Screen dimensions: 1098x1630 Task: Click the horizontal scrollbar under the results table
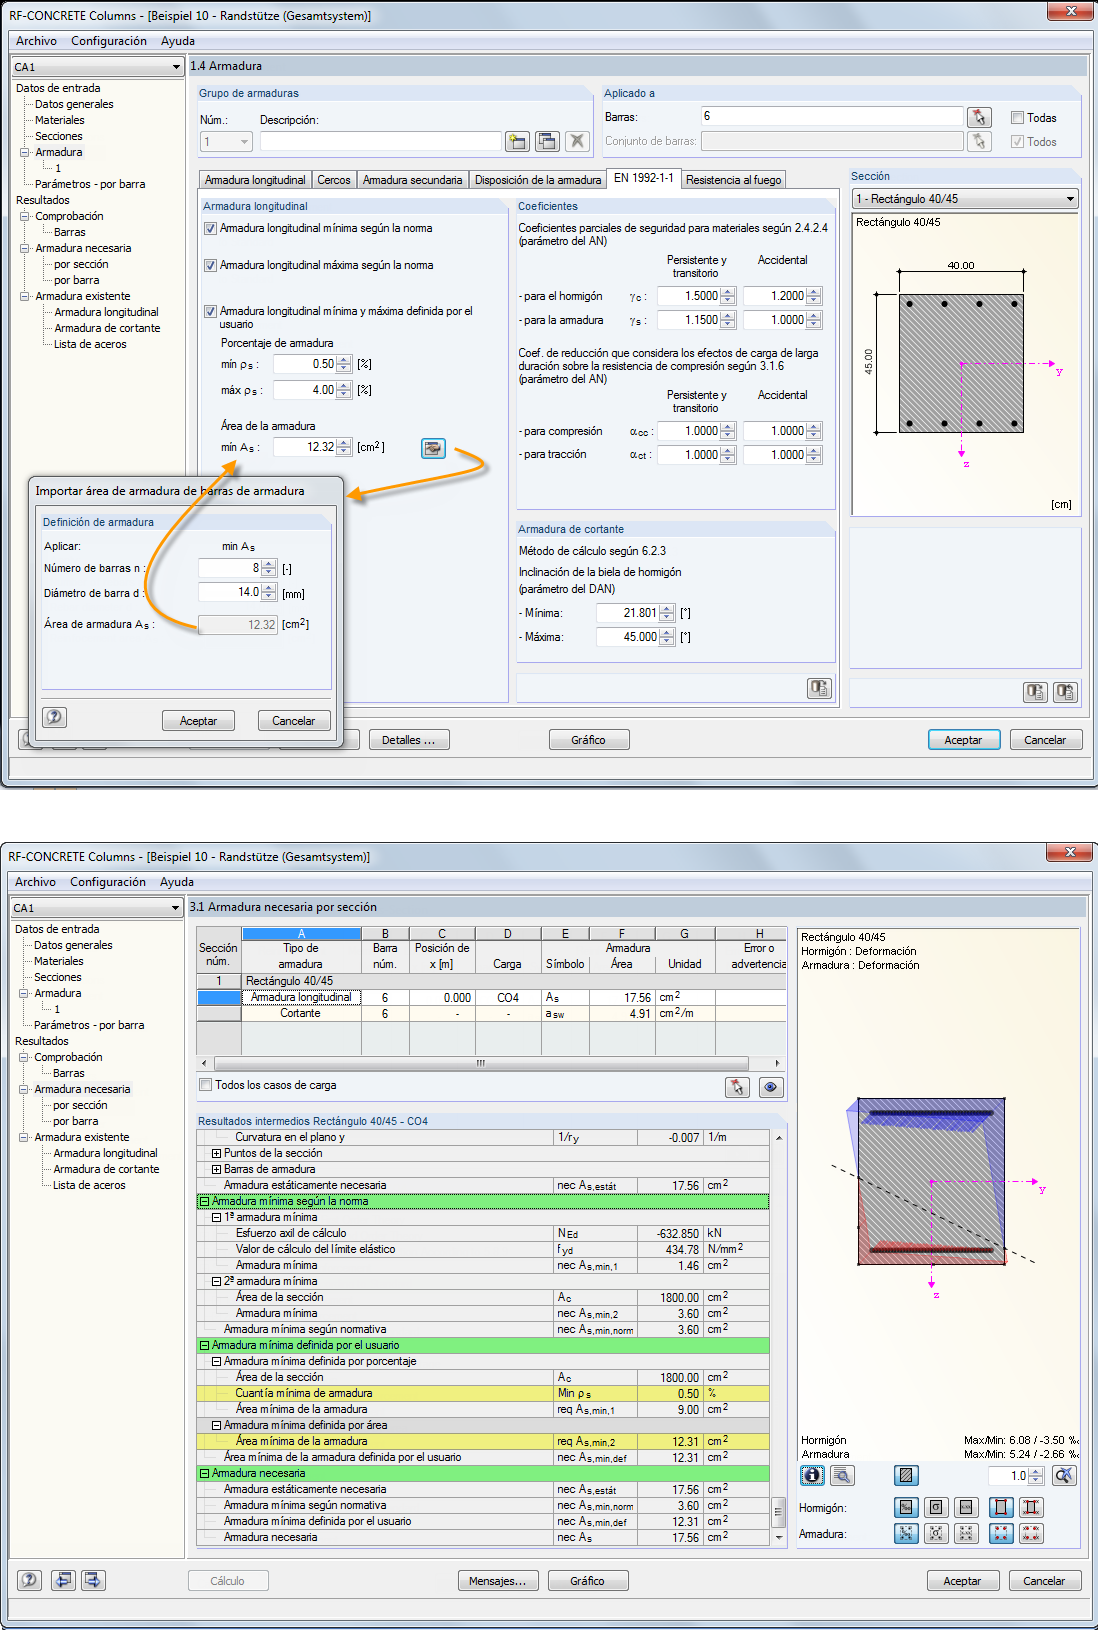click(x=481, y=1063)
